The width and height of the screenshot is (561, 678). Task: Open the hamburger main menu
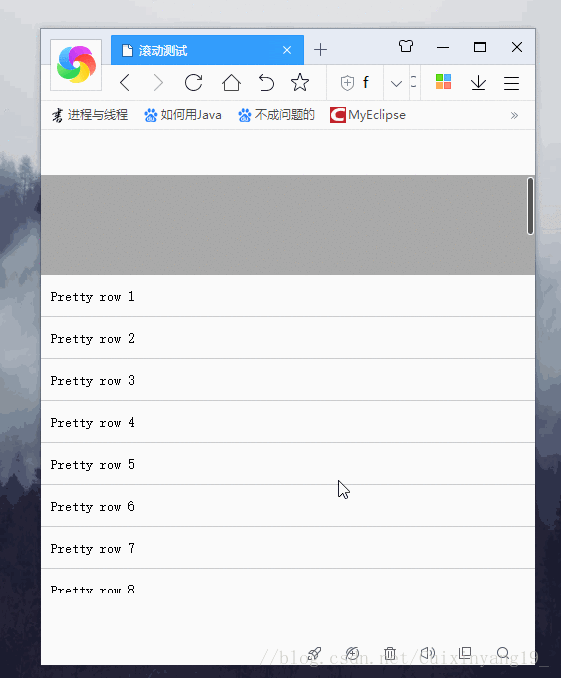tap(511, 83)
